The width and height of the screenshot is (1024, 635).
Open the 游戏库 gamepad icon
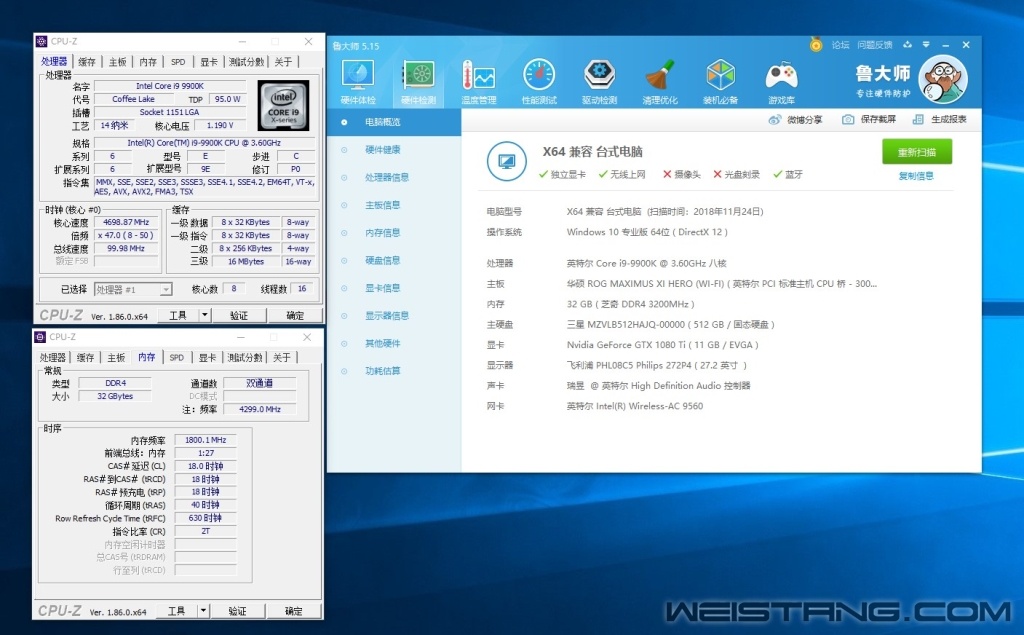781,82
